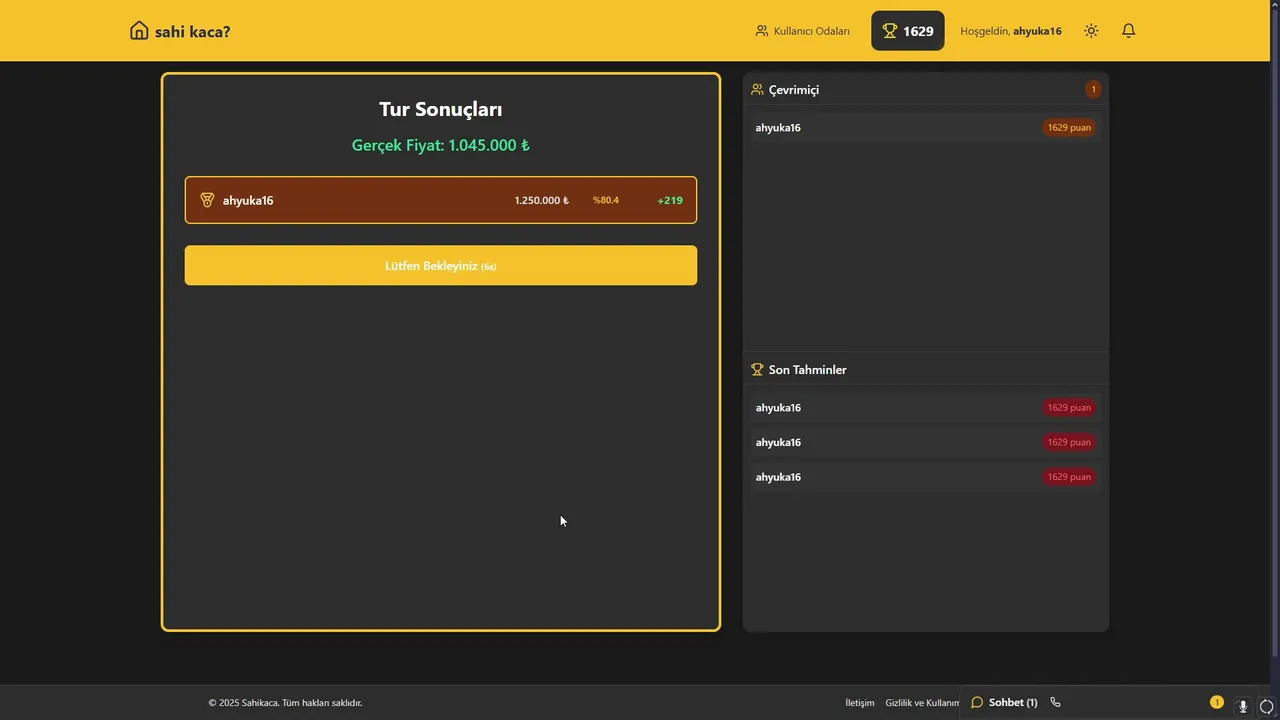The width and height of the screenshot is (1280, 720).
Task: Click the Son Tahminler trophy icon
Action: click(757, 369)
